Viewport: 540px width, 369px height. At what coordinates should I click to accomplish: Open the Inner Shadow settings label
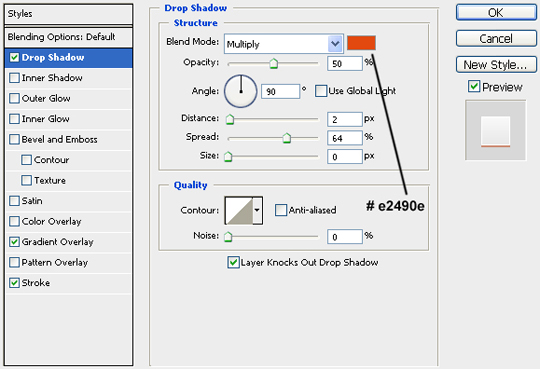[52, 78]
